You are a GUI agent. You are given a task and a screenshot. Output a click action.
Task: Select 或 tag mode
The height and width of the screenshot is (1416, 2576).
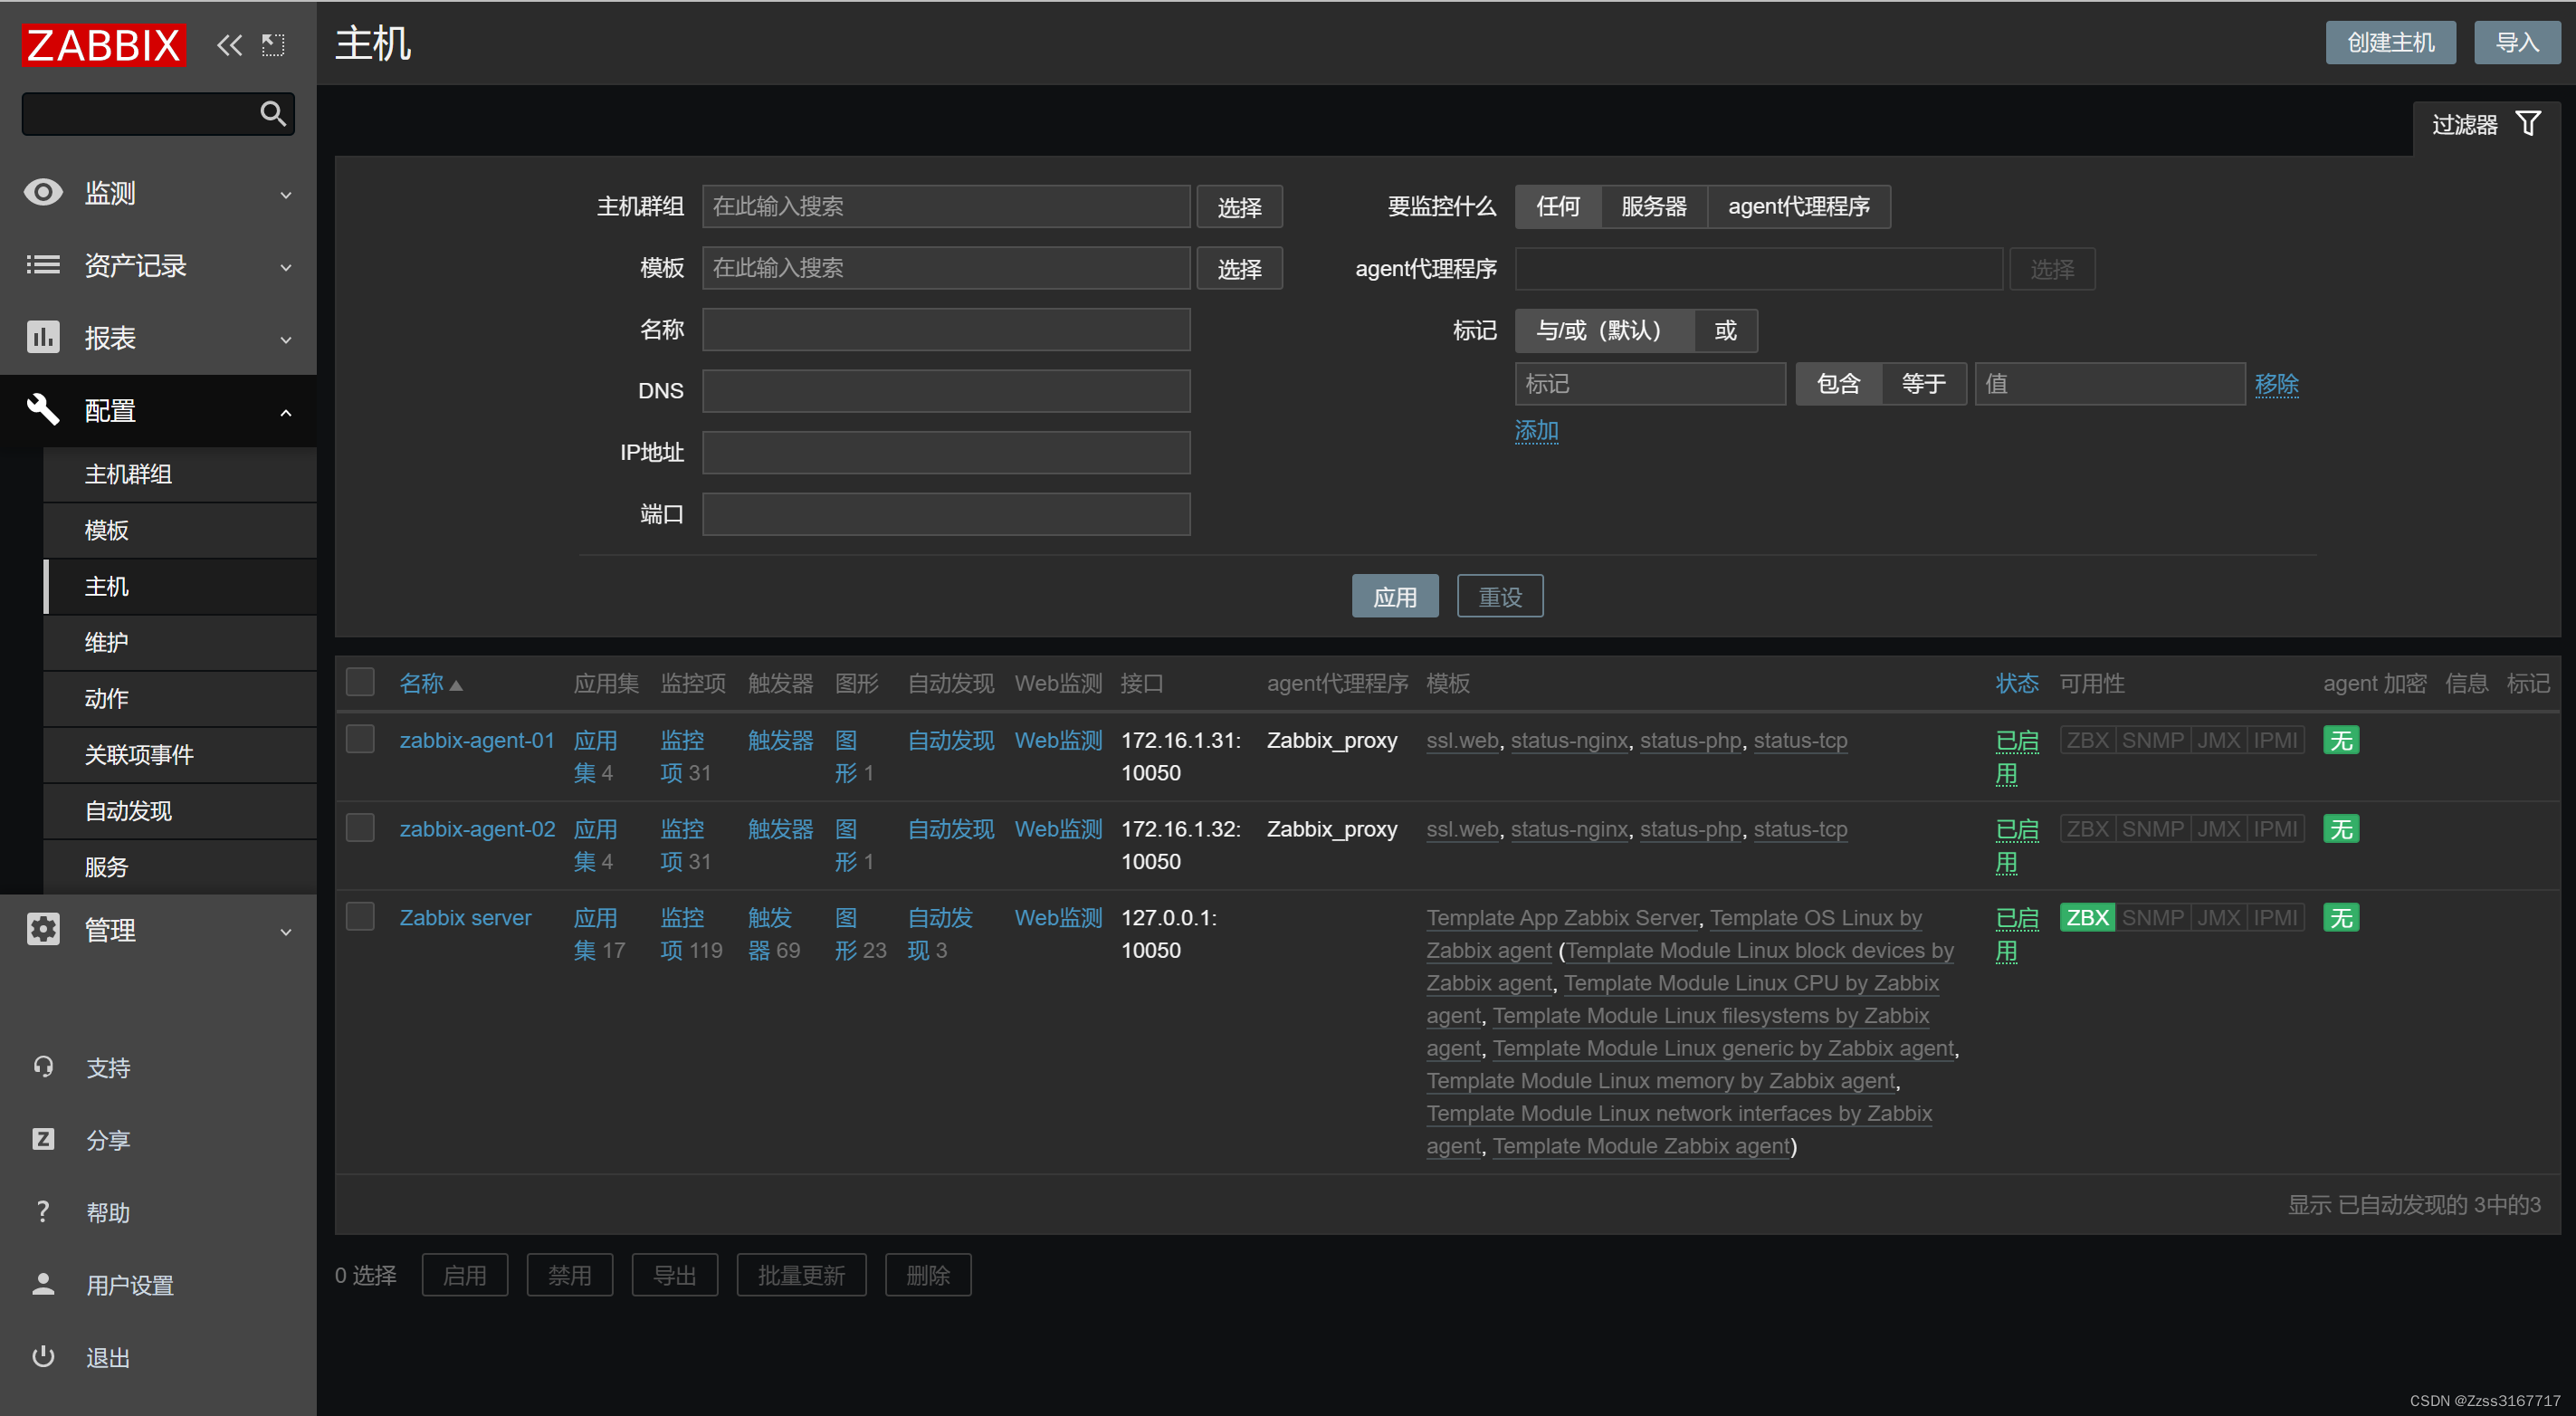(x=1725, y=331)
